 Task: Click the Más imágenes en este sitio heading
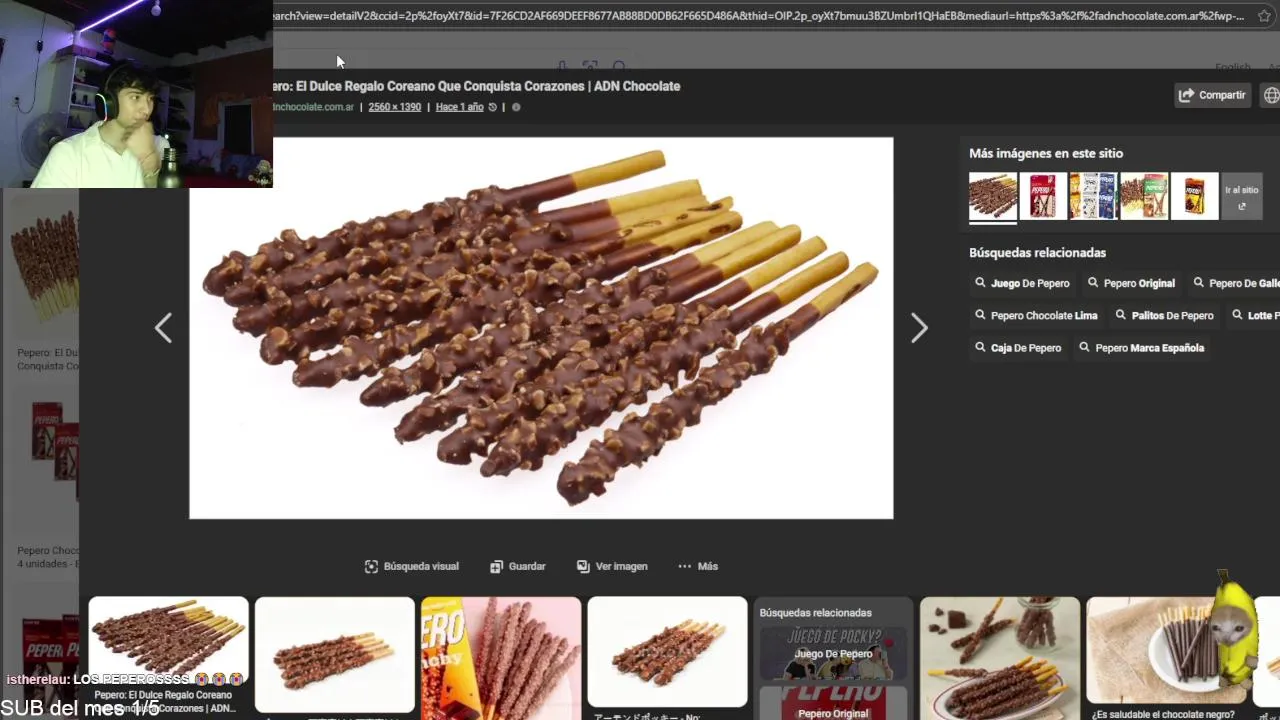tap(1046, 153)
